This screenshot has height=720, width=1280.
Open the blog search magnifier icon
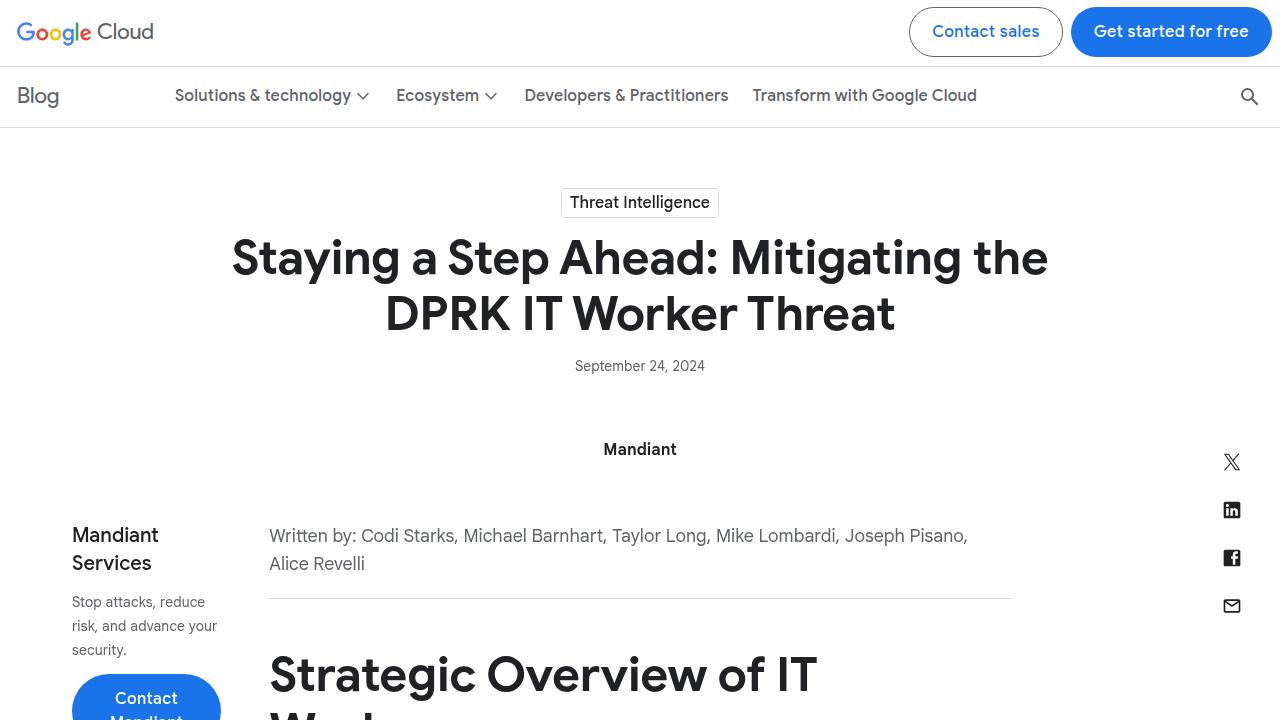(x=1249, y=96)
